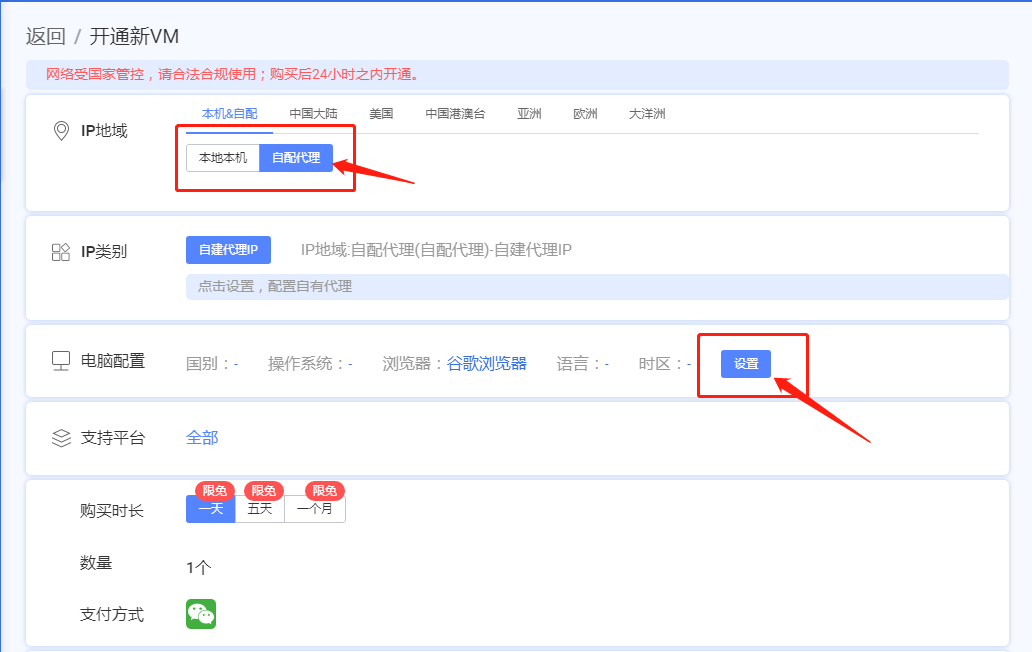Screen dimensions: 1032x652
Task: Click the WeChat Pay payment icon
Action: point(201,614)
